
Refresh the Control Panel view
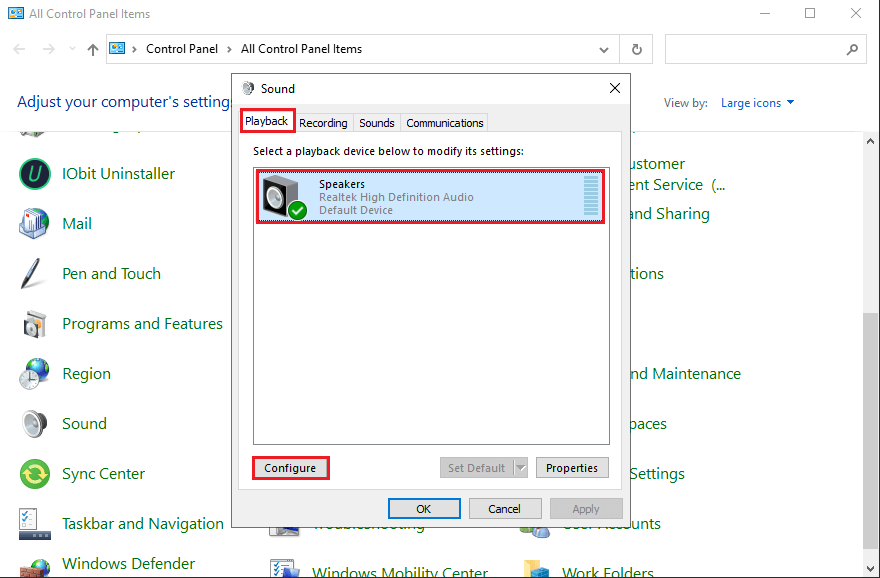pyautogui.click(x=636, y=49)
